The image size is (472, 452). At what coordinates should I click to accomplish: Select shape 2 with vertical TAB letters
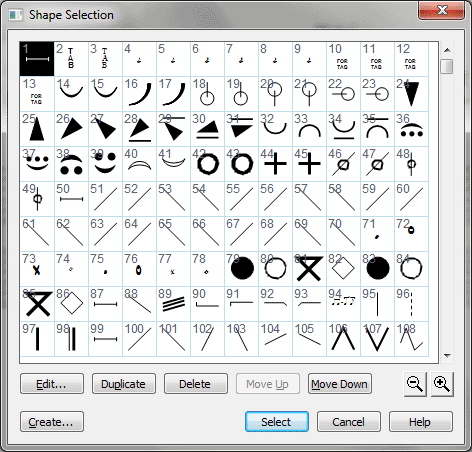[71, 59]
